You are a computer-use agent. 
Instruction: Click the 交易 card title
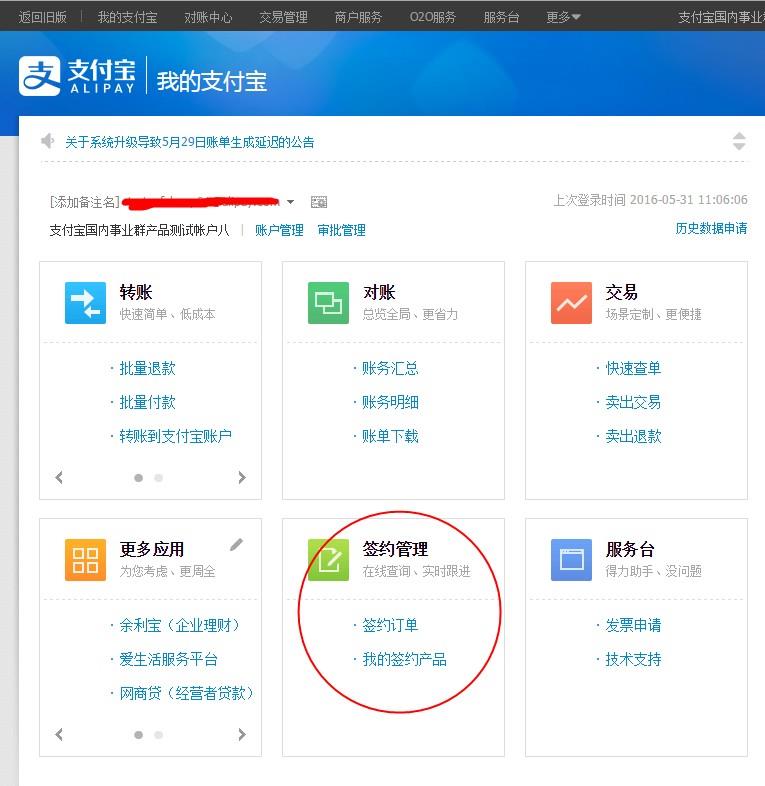tap(622, 292)
